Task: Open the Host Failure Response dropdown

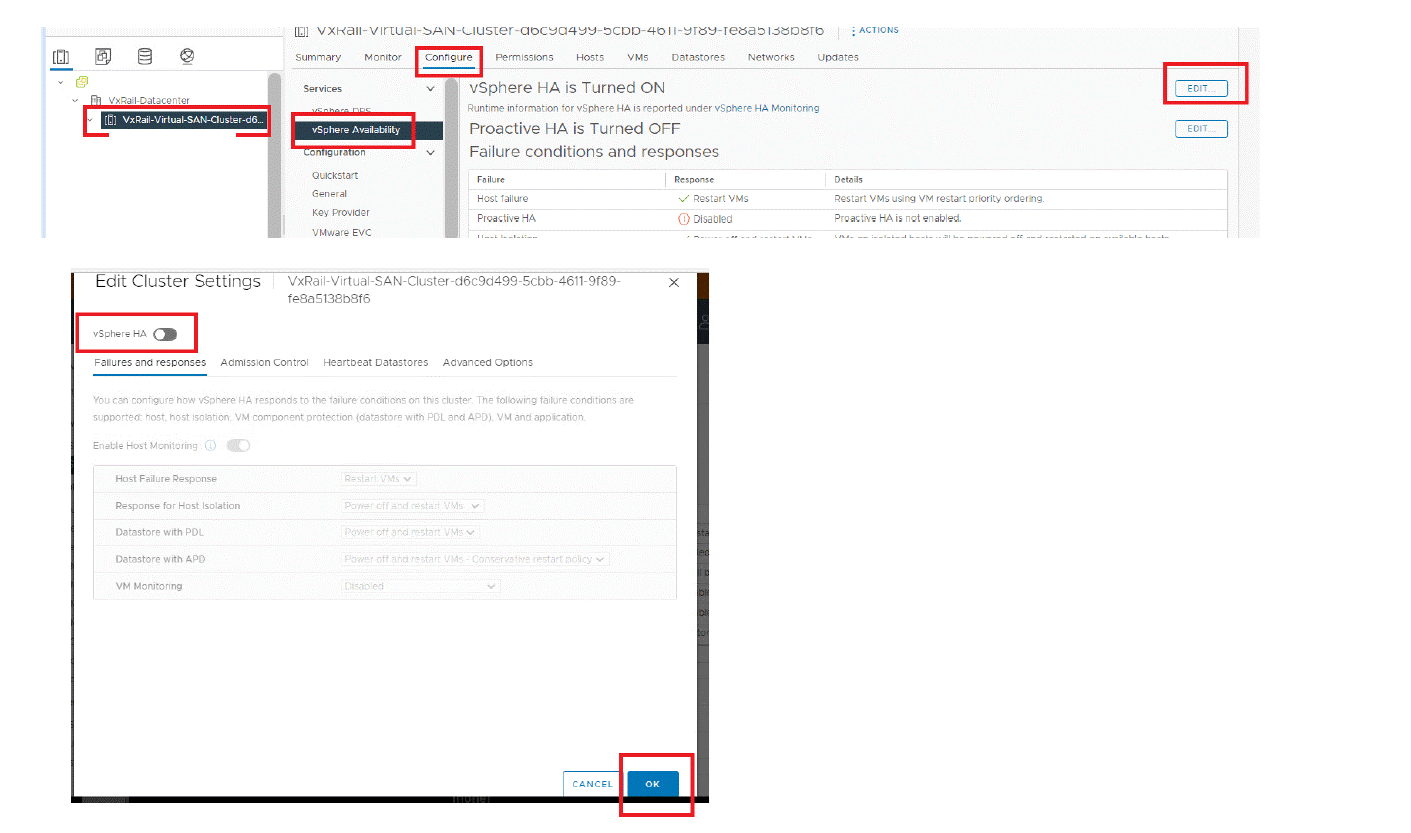Action: 378,478
